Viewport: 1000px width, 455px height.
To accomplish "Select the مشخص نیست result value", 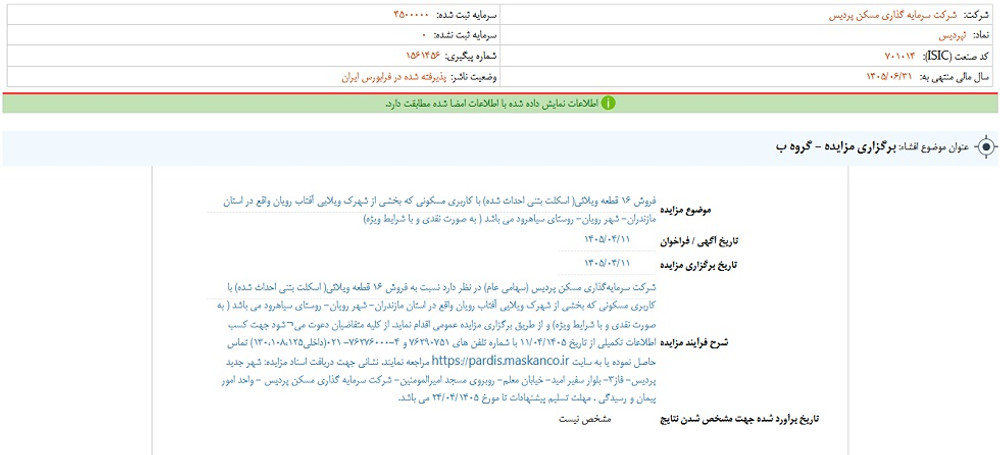I will [585, 419].
